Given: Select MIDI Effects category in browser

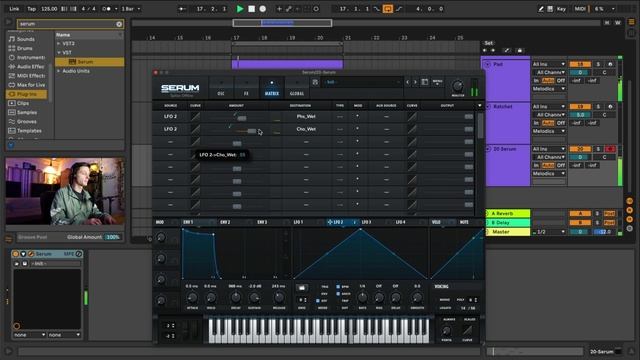Looking at the screenshot, I should pyautogui.click(x=27, y=76).
